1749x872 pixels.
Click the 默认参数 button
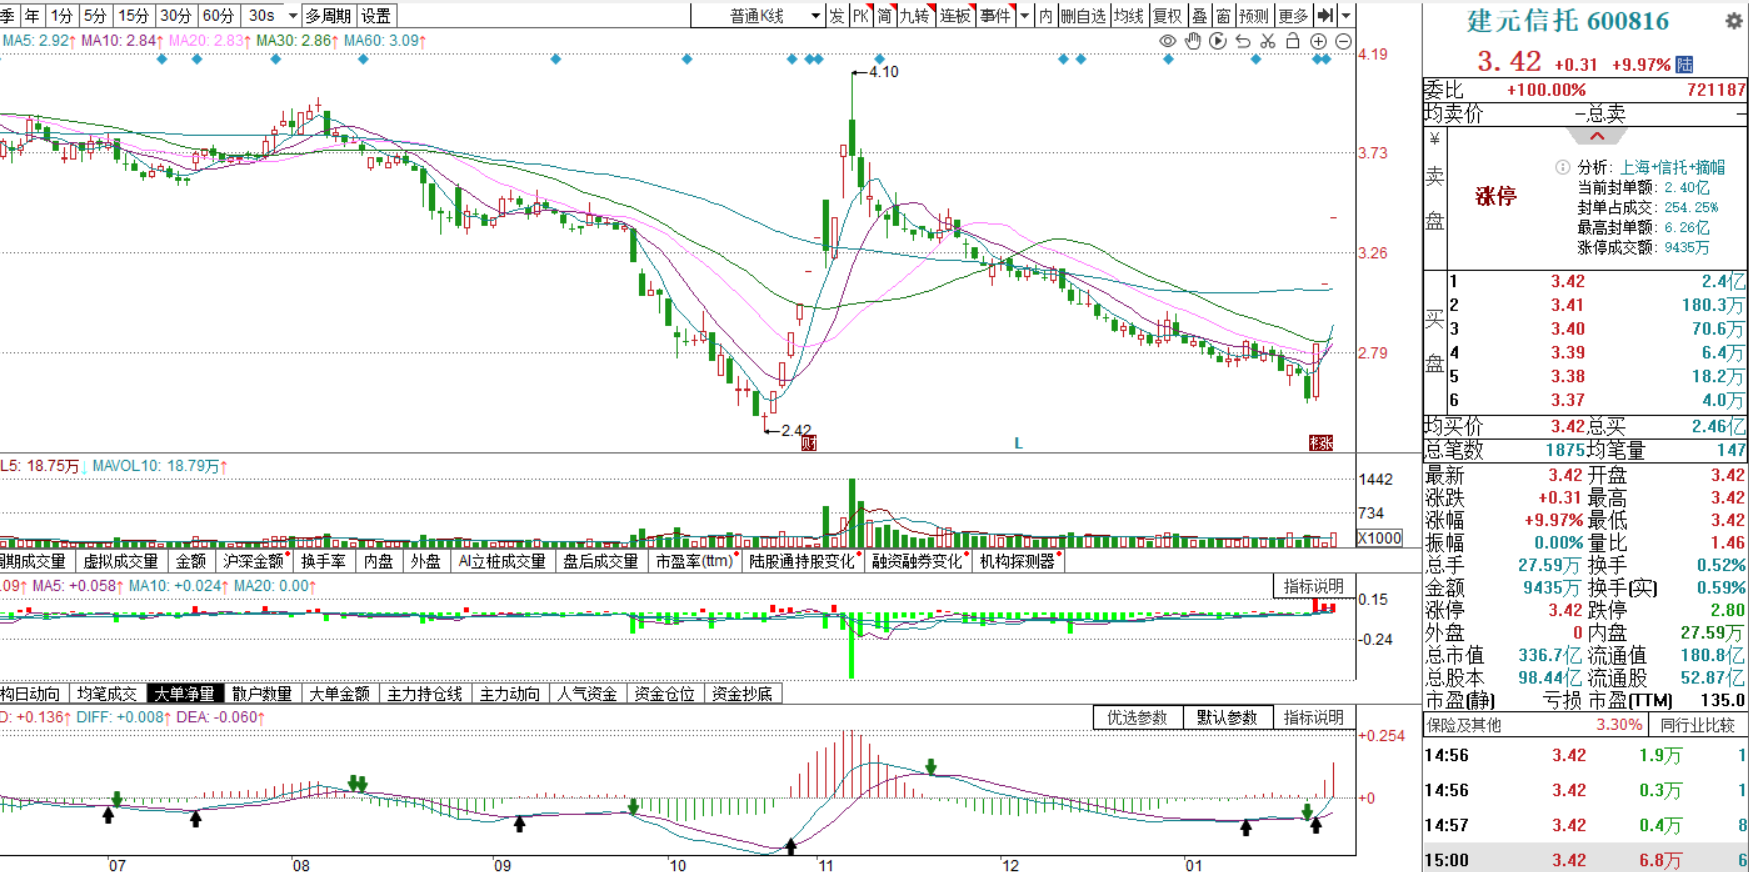point(1227,717)
